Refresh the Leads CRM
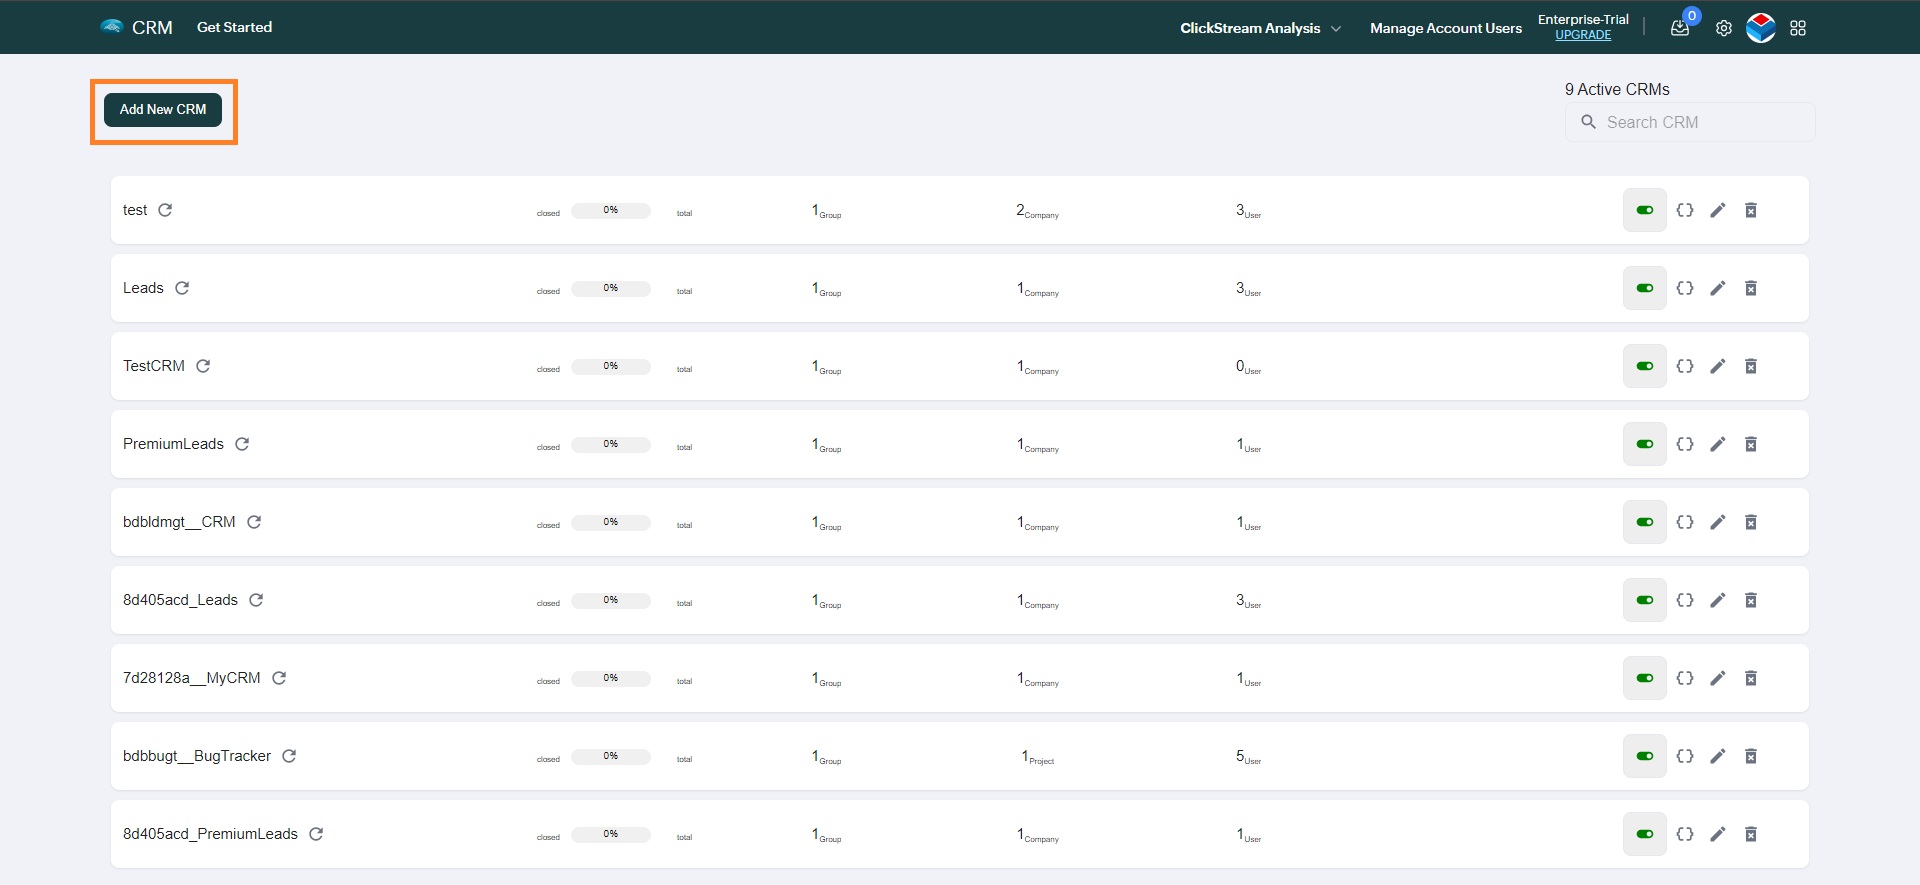The image size is (1920, 885). click(182, 288)
